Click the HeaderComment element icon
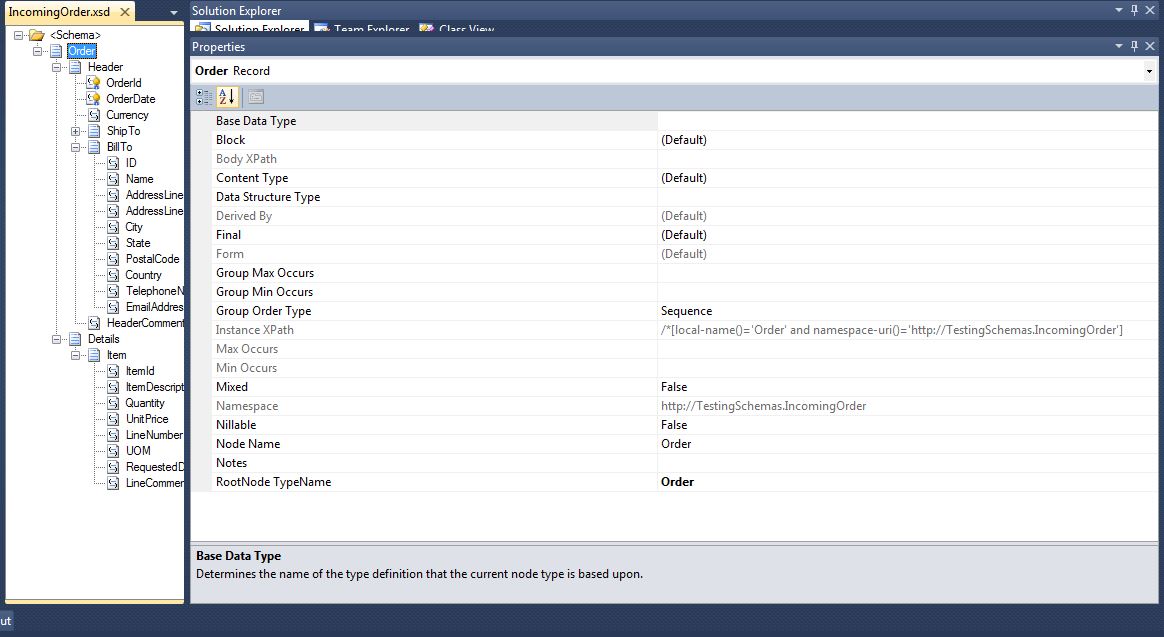 pyautogui.click(x=94, y=323)
